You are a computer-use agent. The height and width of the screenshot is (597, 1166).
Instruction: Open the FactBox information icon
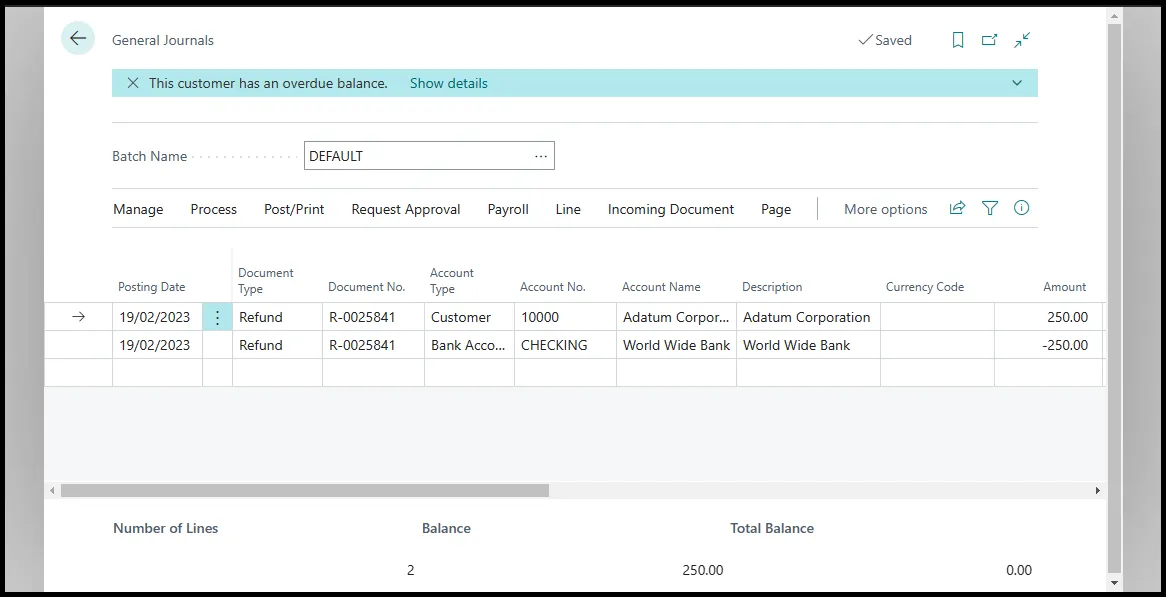[1022, 208]
